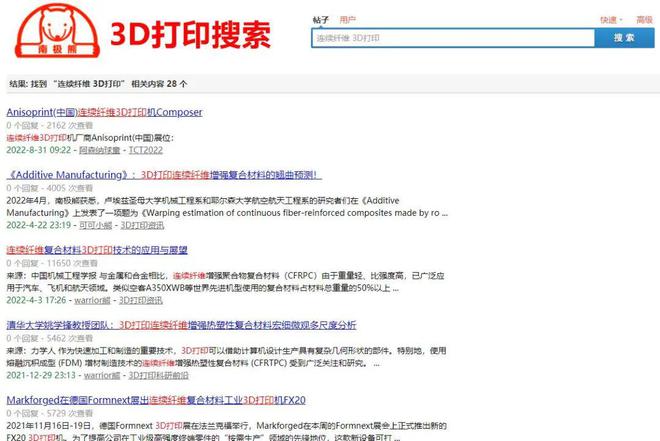660x441 pixels.
Task: Open 连续纤维复合材料3D打印技术的应用与展望 result
Action: coord(97,250)
